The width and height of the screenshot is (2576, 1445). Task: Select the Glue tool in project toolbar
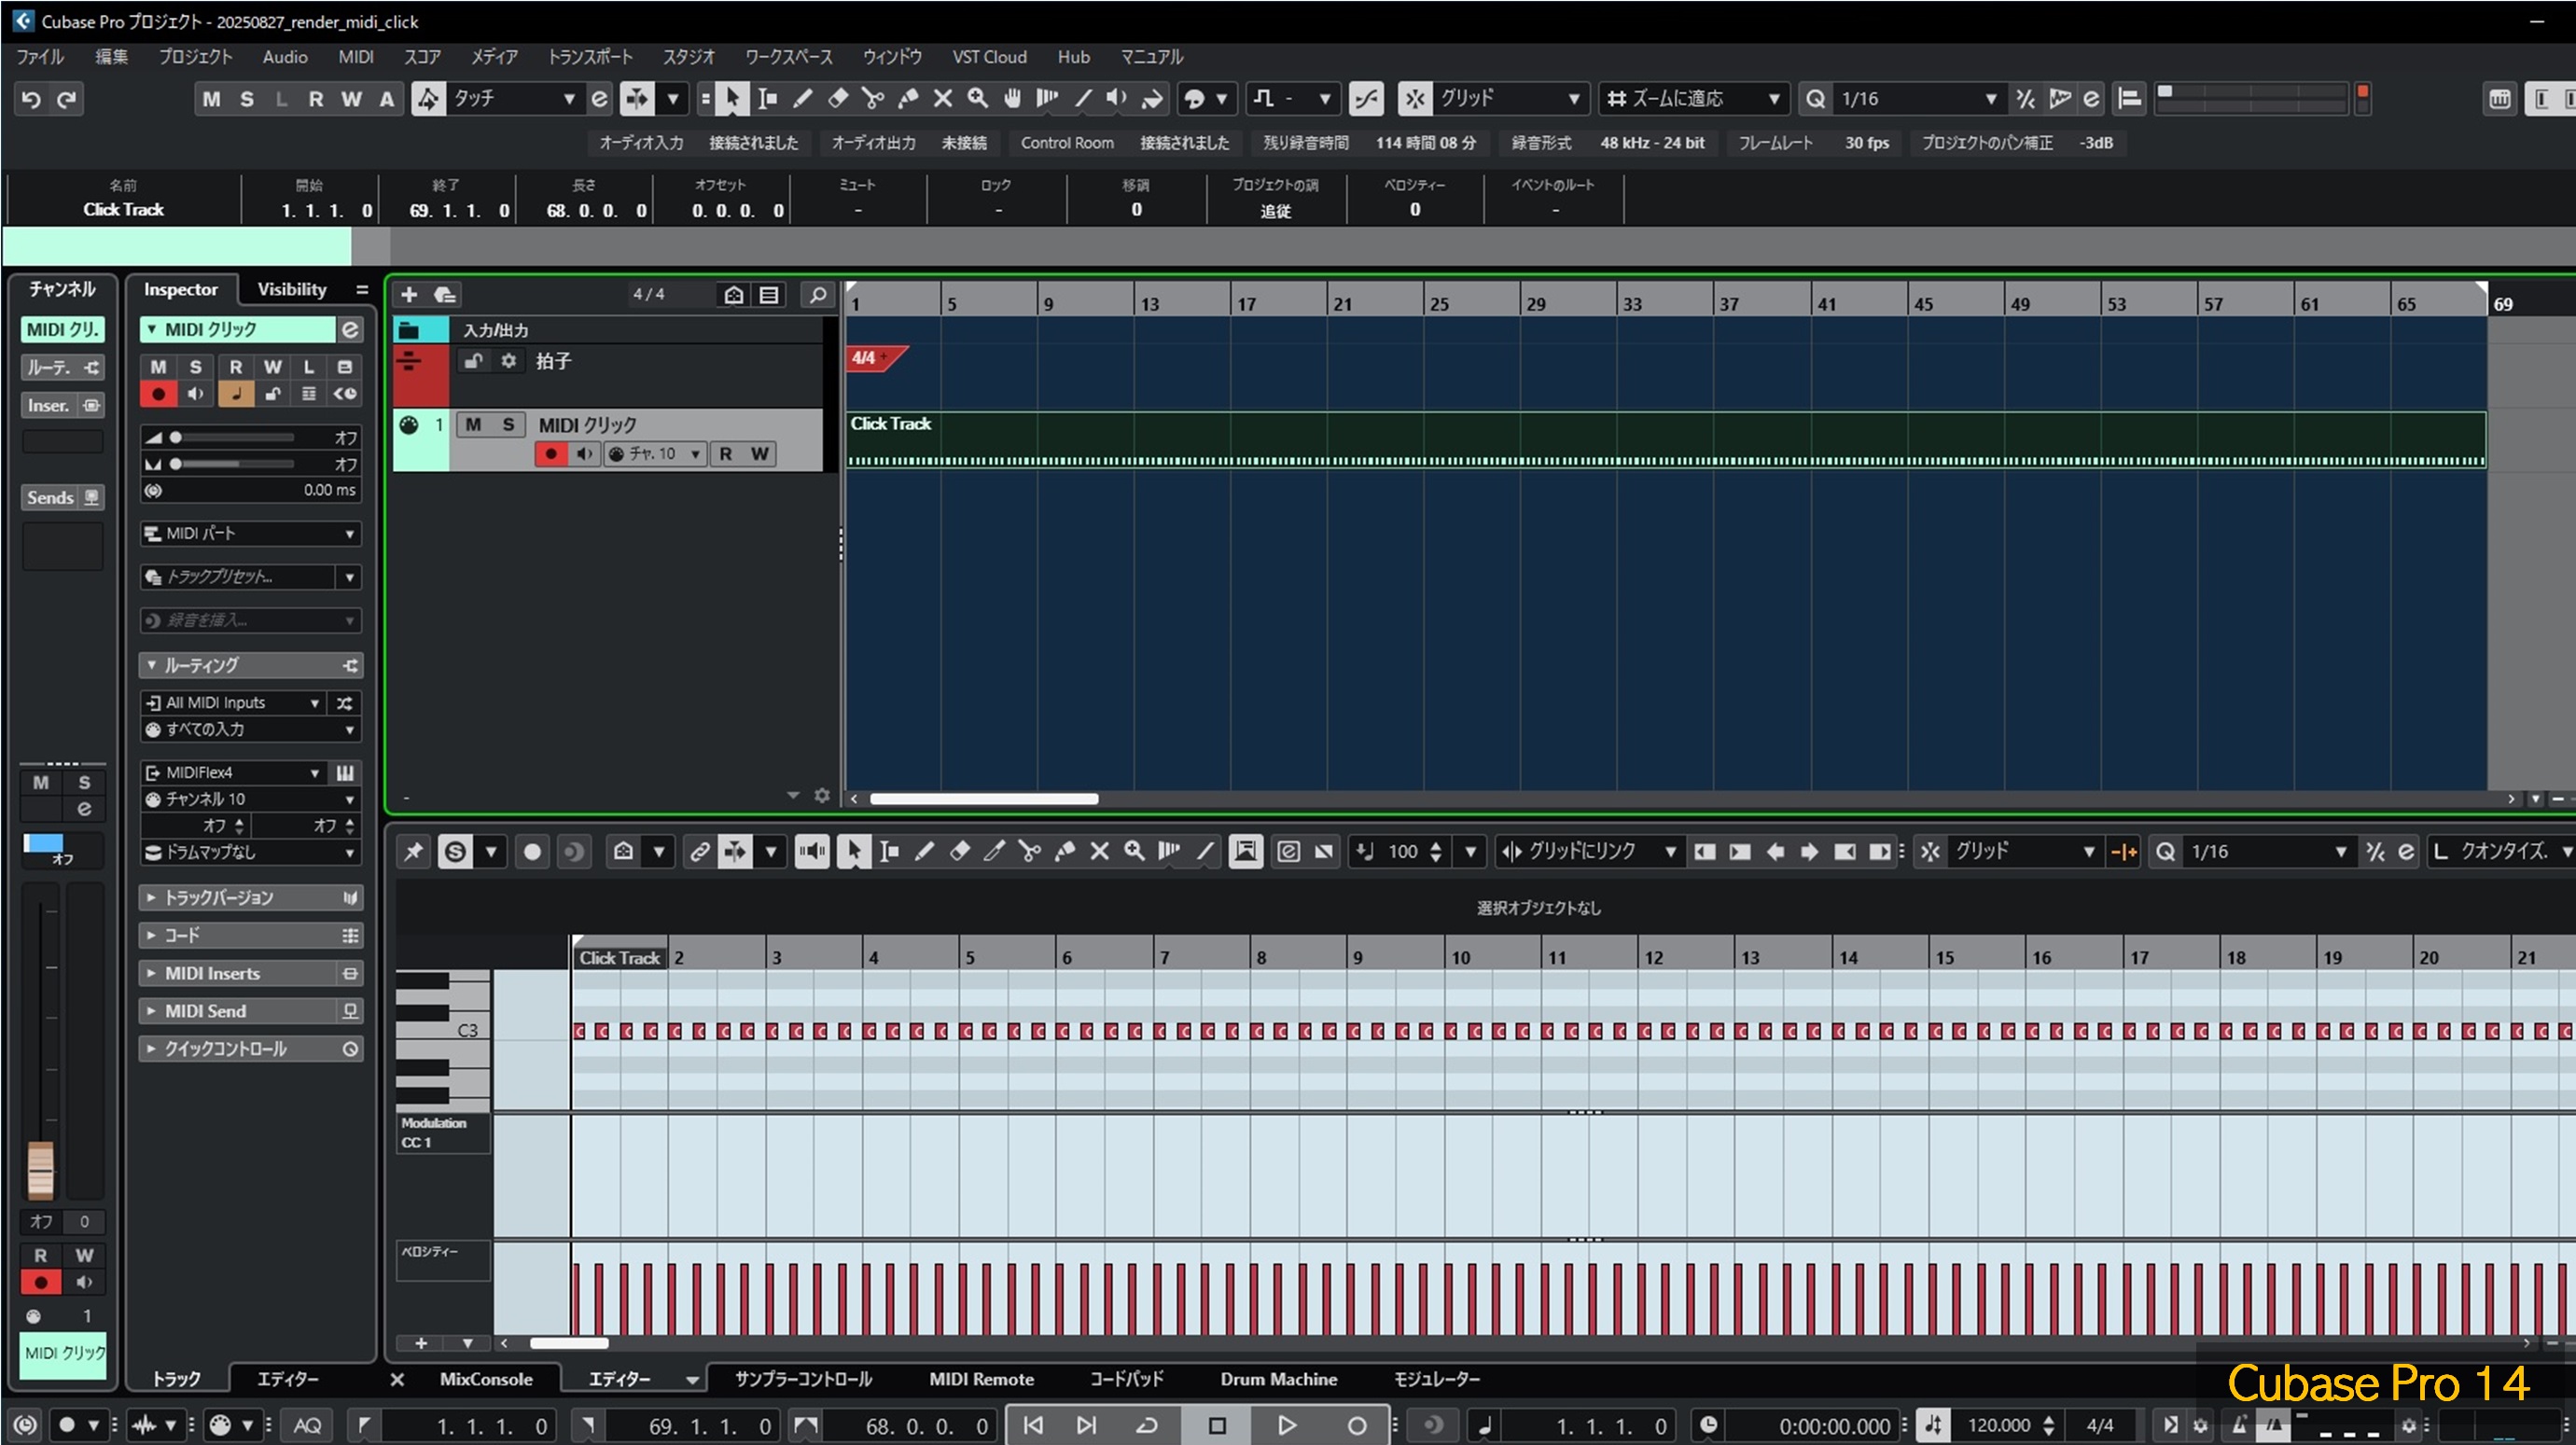pos(908,98)
